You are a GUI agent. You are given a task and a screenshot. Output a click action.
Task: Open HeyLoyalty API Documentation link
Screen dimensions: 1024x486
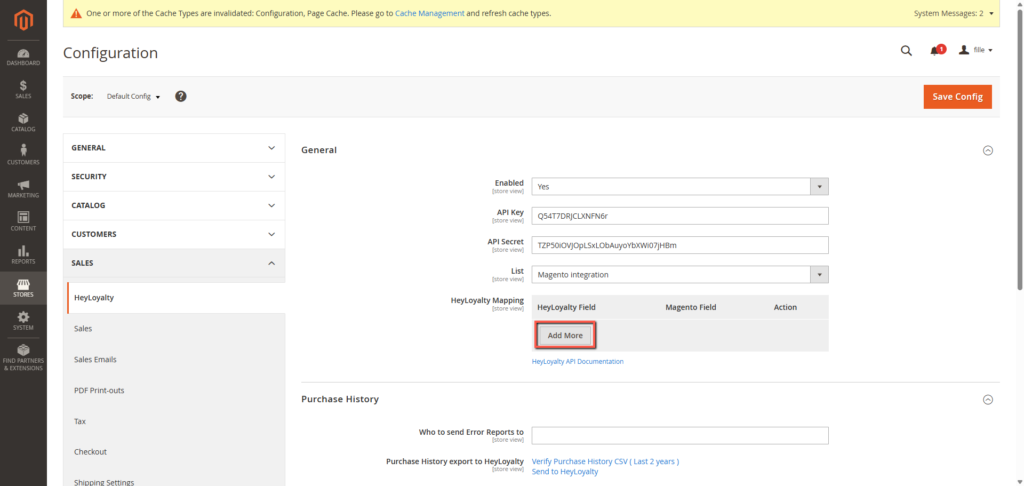click(577, 361)
